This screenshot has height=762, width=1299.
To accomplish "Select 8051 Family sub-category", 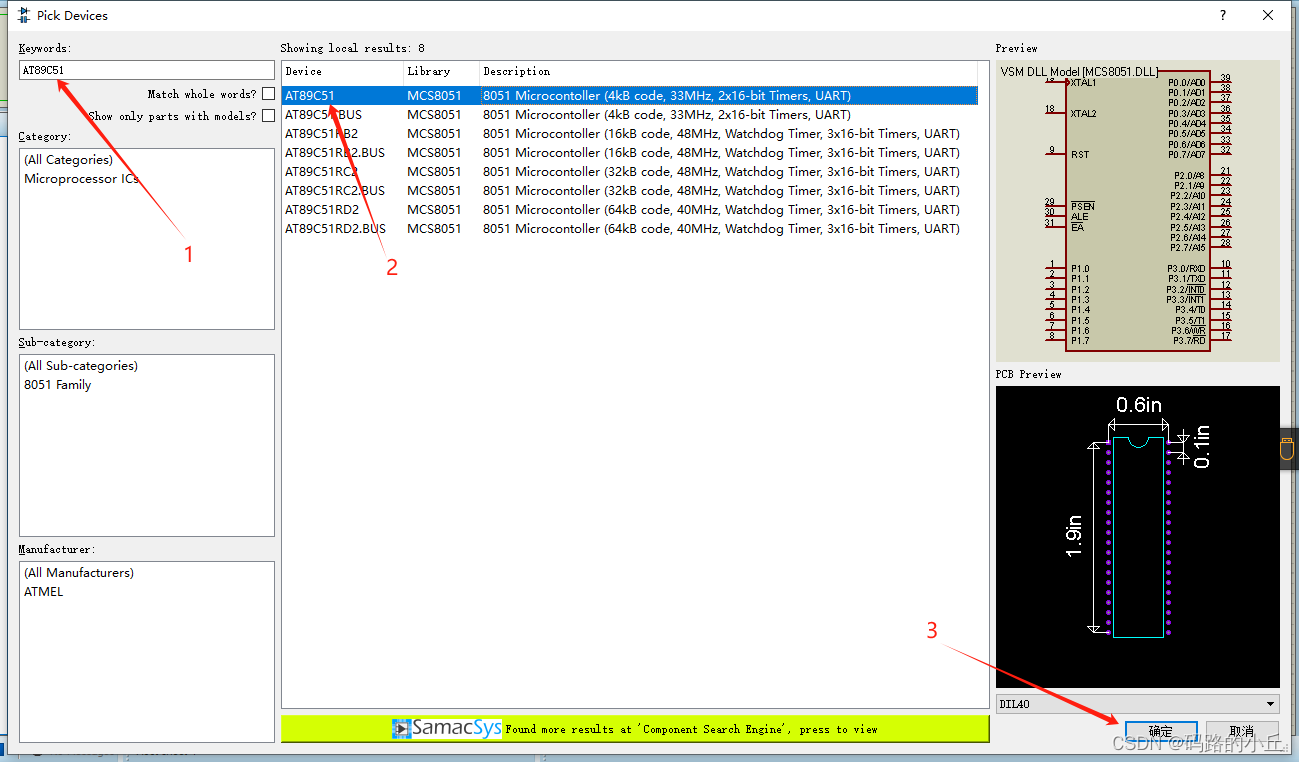I will click(58, 385).
